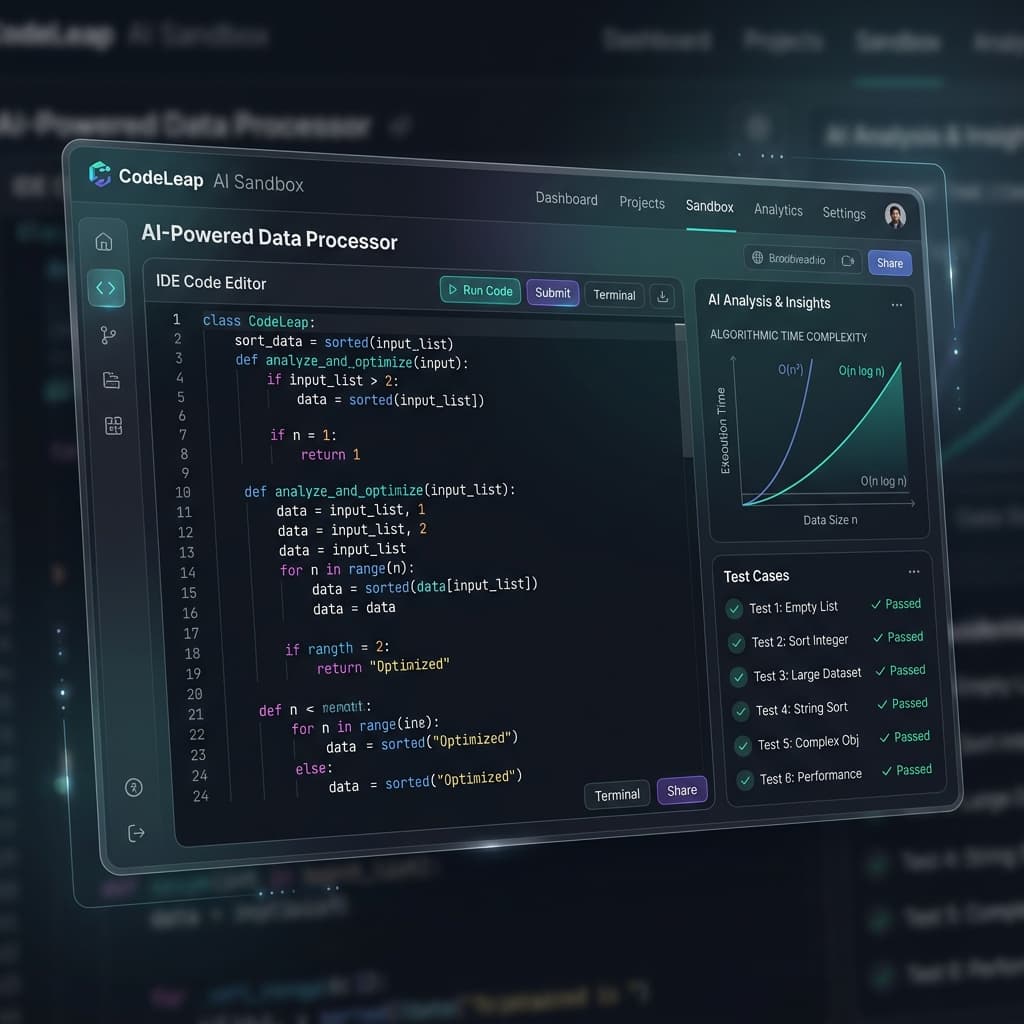Viewport: 1024px width, 1024px height.
Task: Click the Share button in the header
Action: point(889,263)
